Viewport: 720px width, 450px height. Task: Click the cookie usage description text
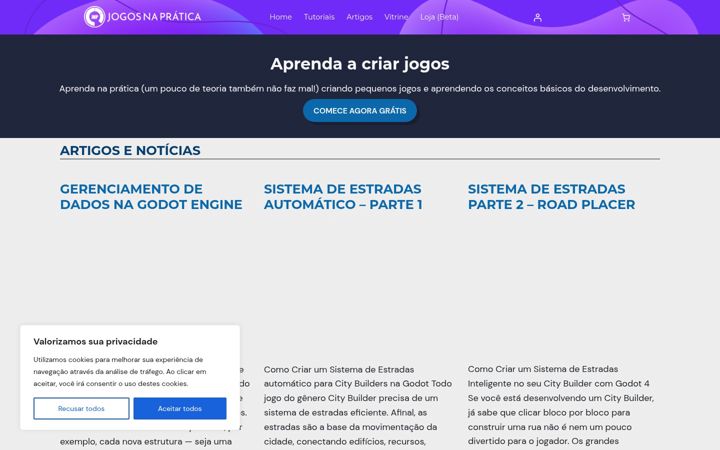point(120,371)
